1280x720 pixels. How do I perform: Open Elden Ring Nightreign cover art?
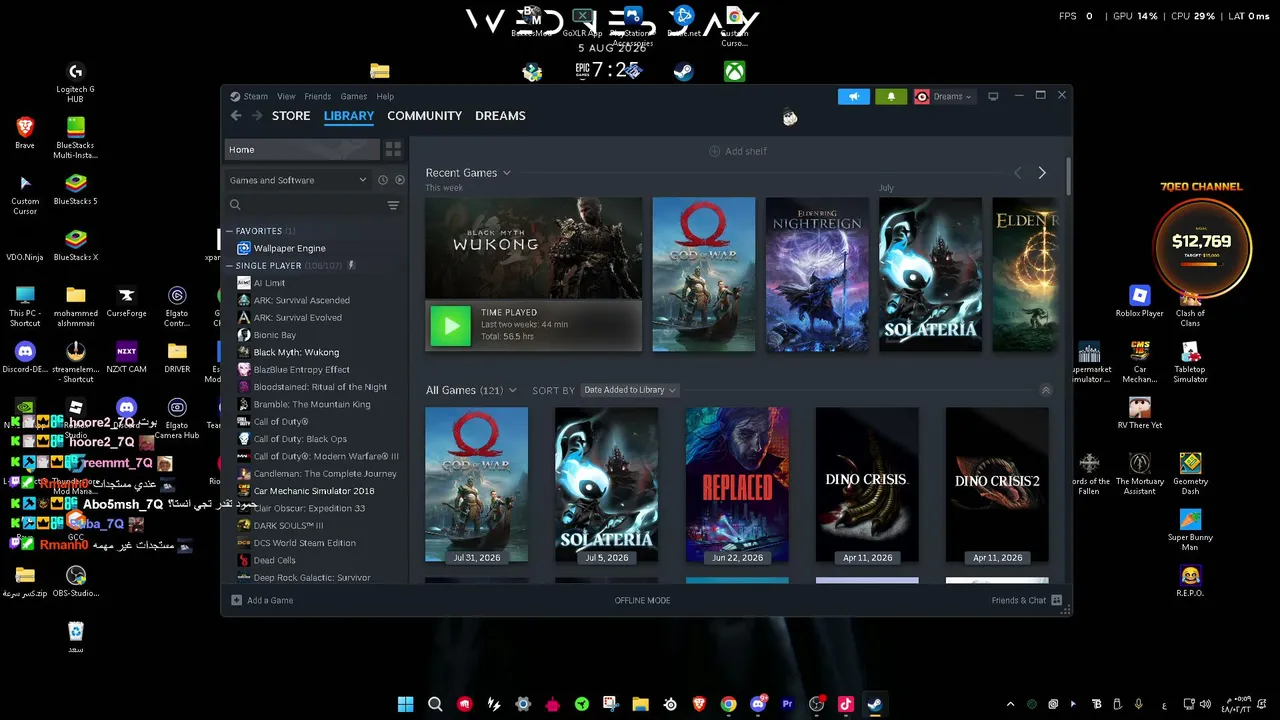(x=817, y=274)
